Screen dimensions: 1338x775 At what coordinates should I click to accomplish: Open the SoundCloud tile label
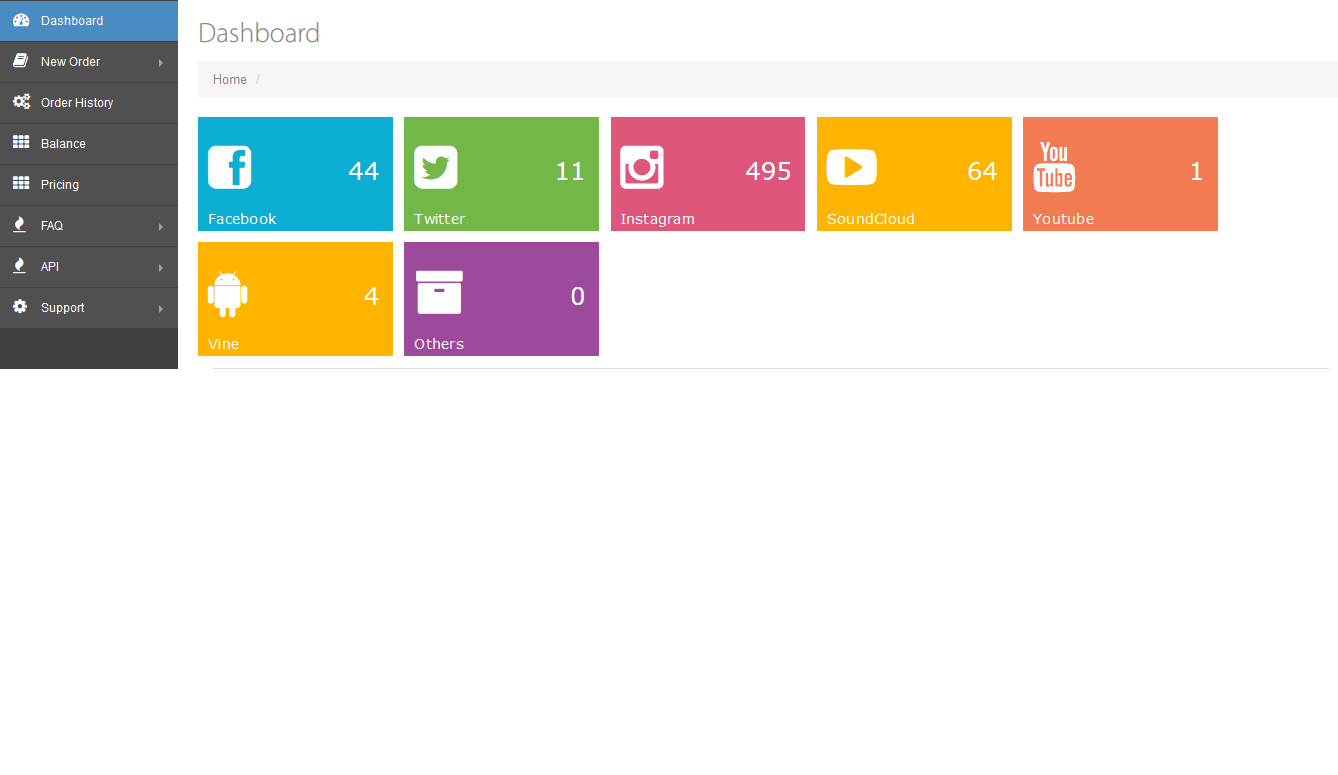pos(871,219)
